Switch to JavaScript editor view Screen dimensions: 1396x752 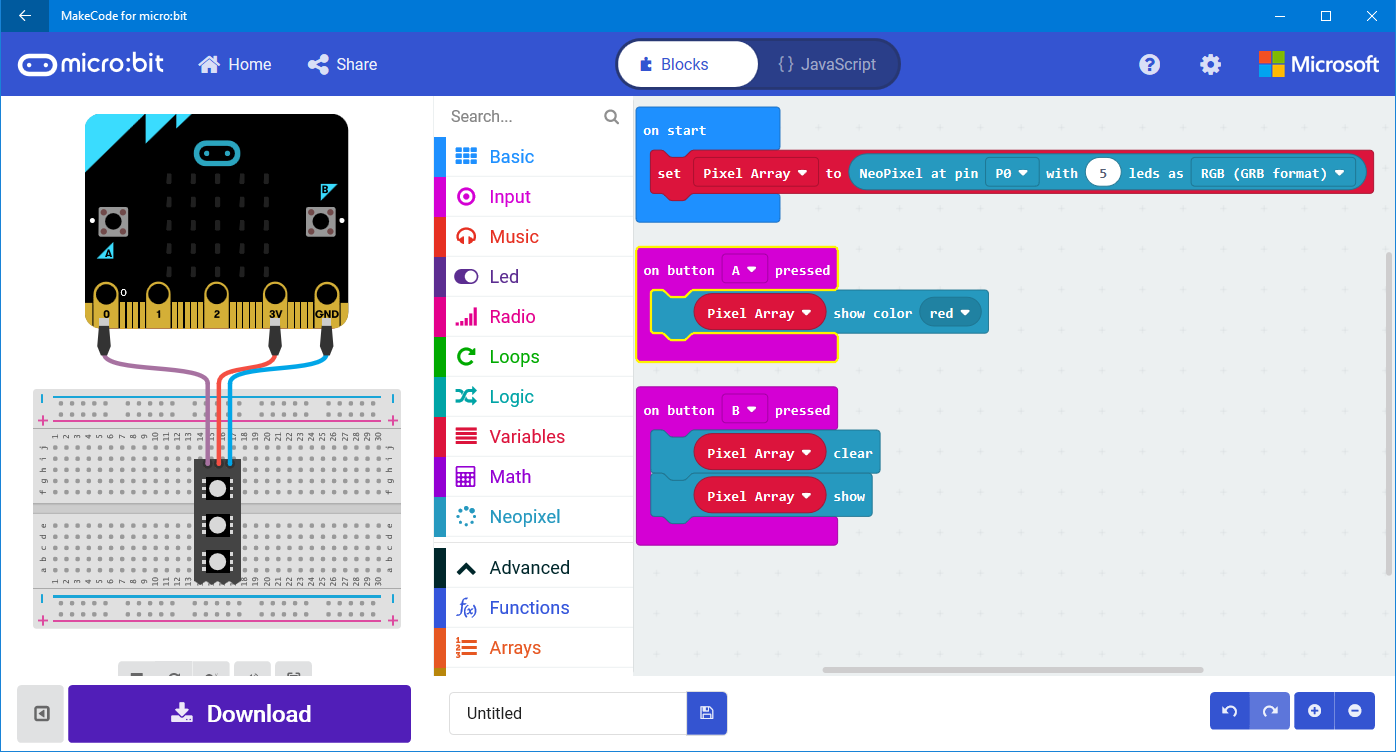(x=827, y=64)
